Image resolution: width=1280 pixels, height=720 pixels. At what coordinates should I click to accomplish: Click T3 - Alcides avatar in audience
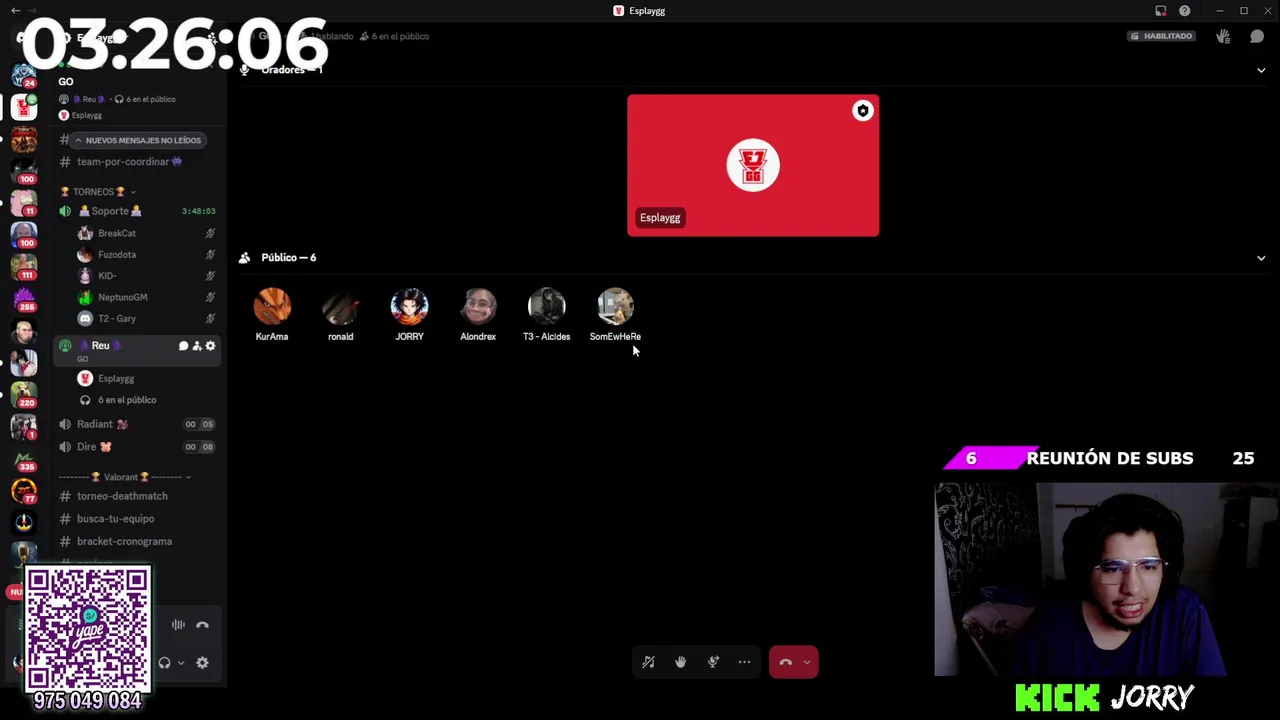pyautogui.click(x=546, y=307)
